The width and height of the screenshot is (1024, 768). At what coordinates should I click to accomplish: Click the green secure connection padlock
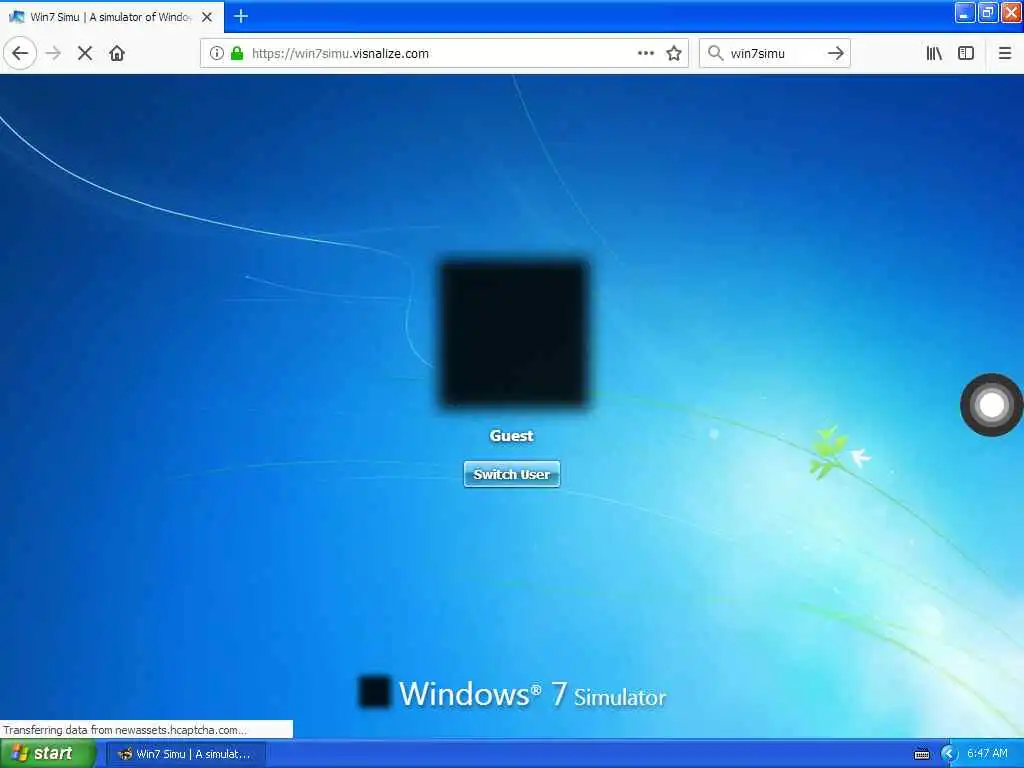click(237, 53)
